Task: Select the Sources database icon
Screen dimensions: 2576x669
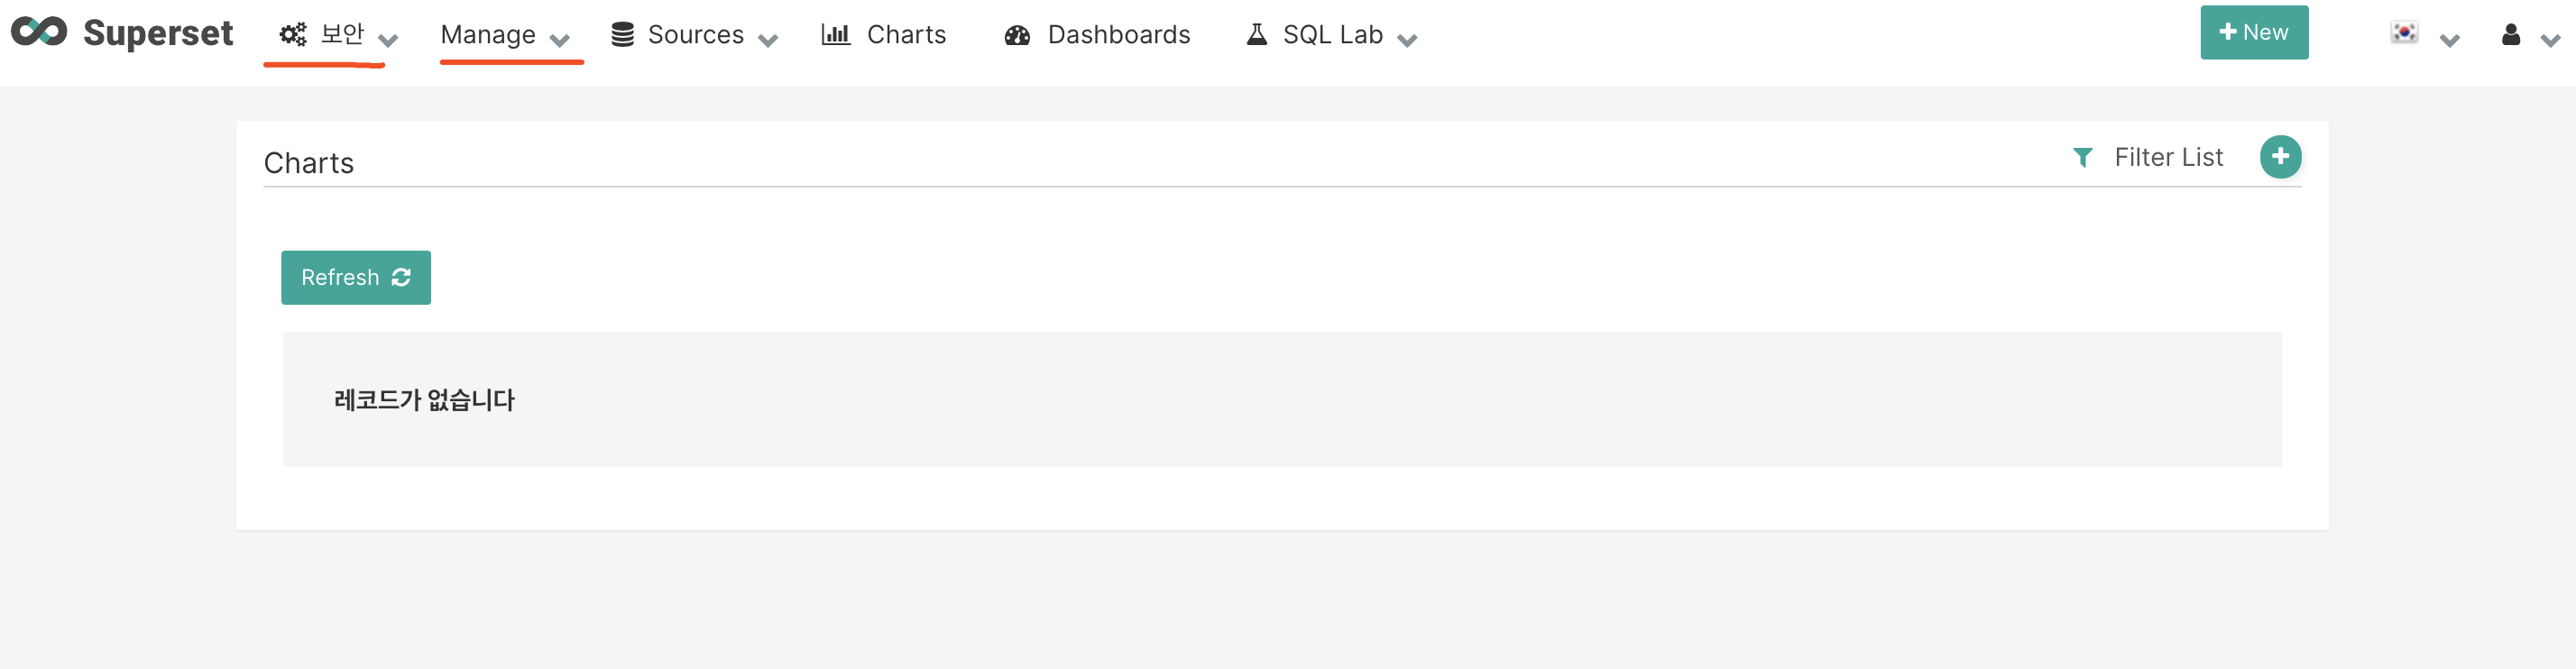Action: 622,33
